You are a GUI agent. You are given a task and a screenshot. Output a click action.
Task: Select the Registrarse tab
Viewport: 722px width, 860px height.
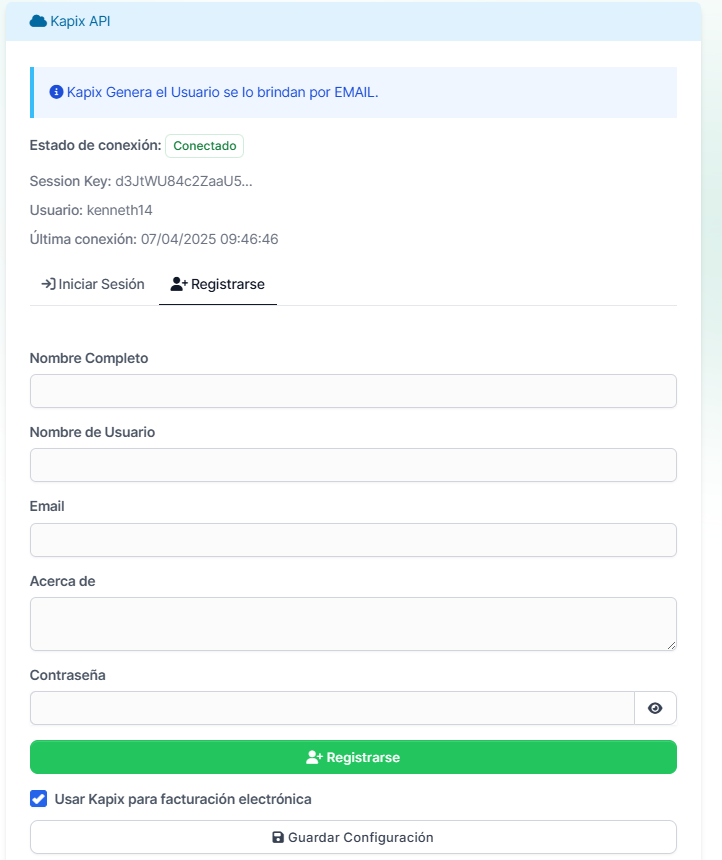218,284
